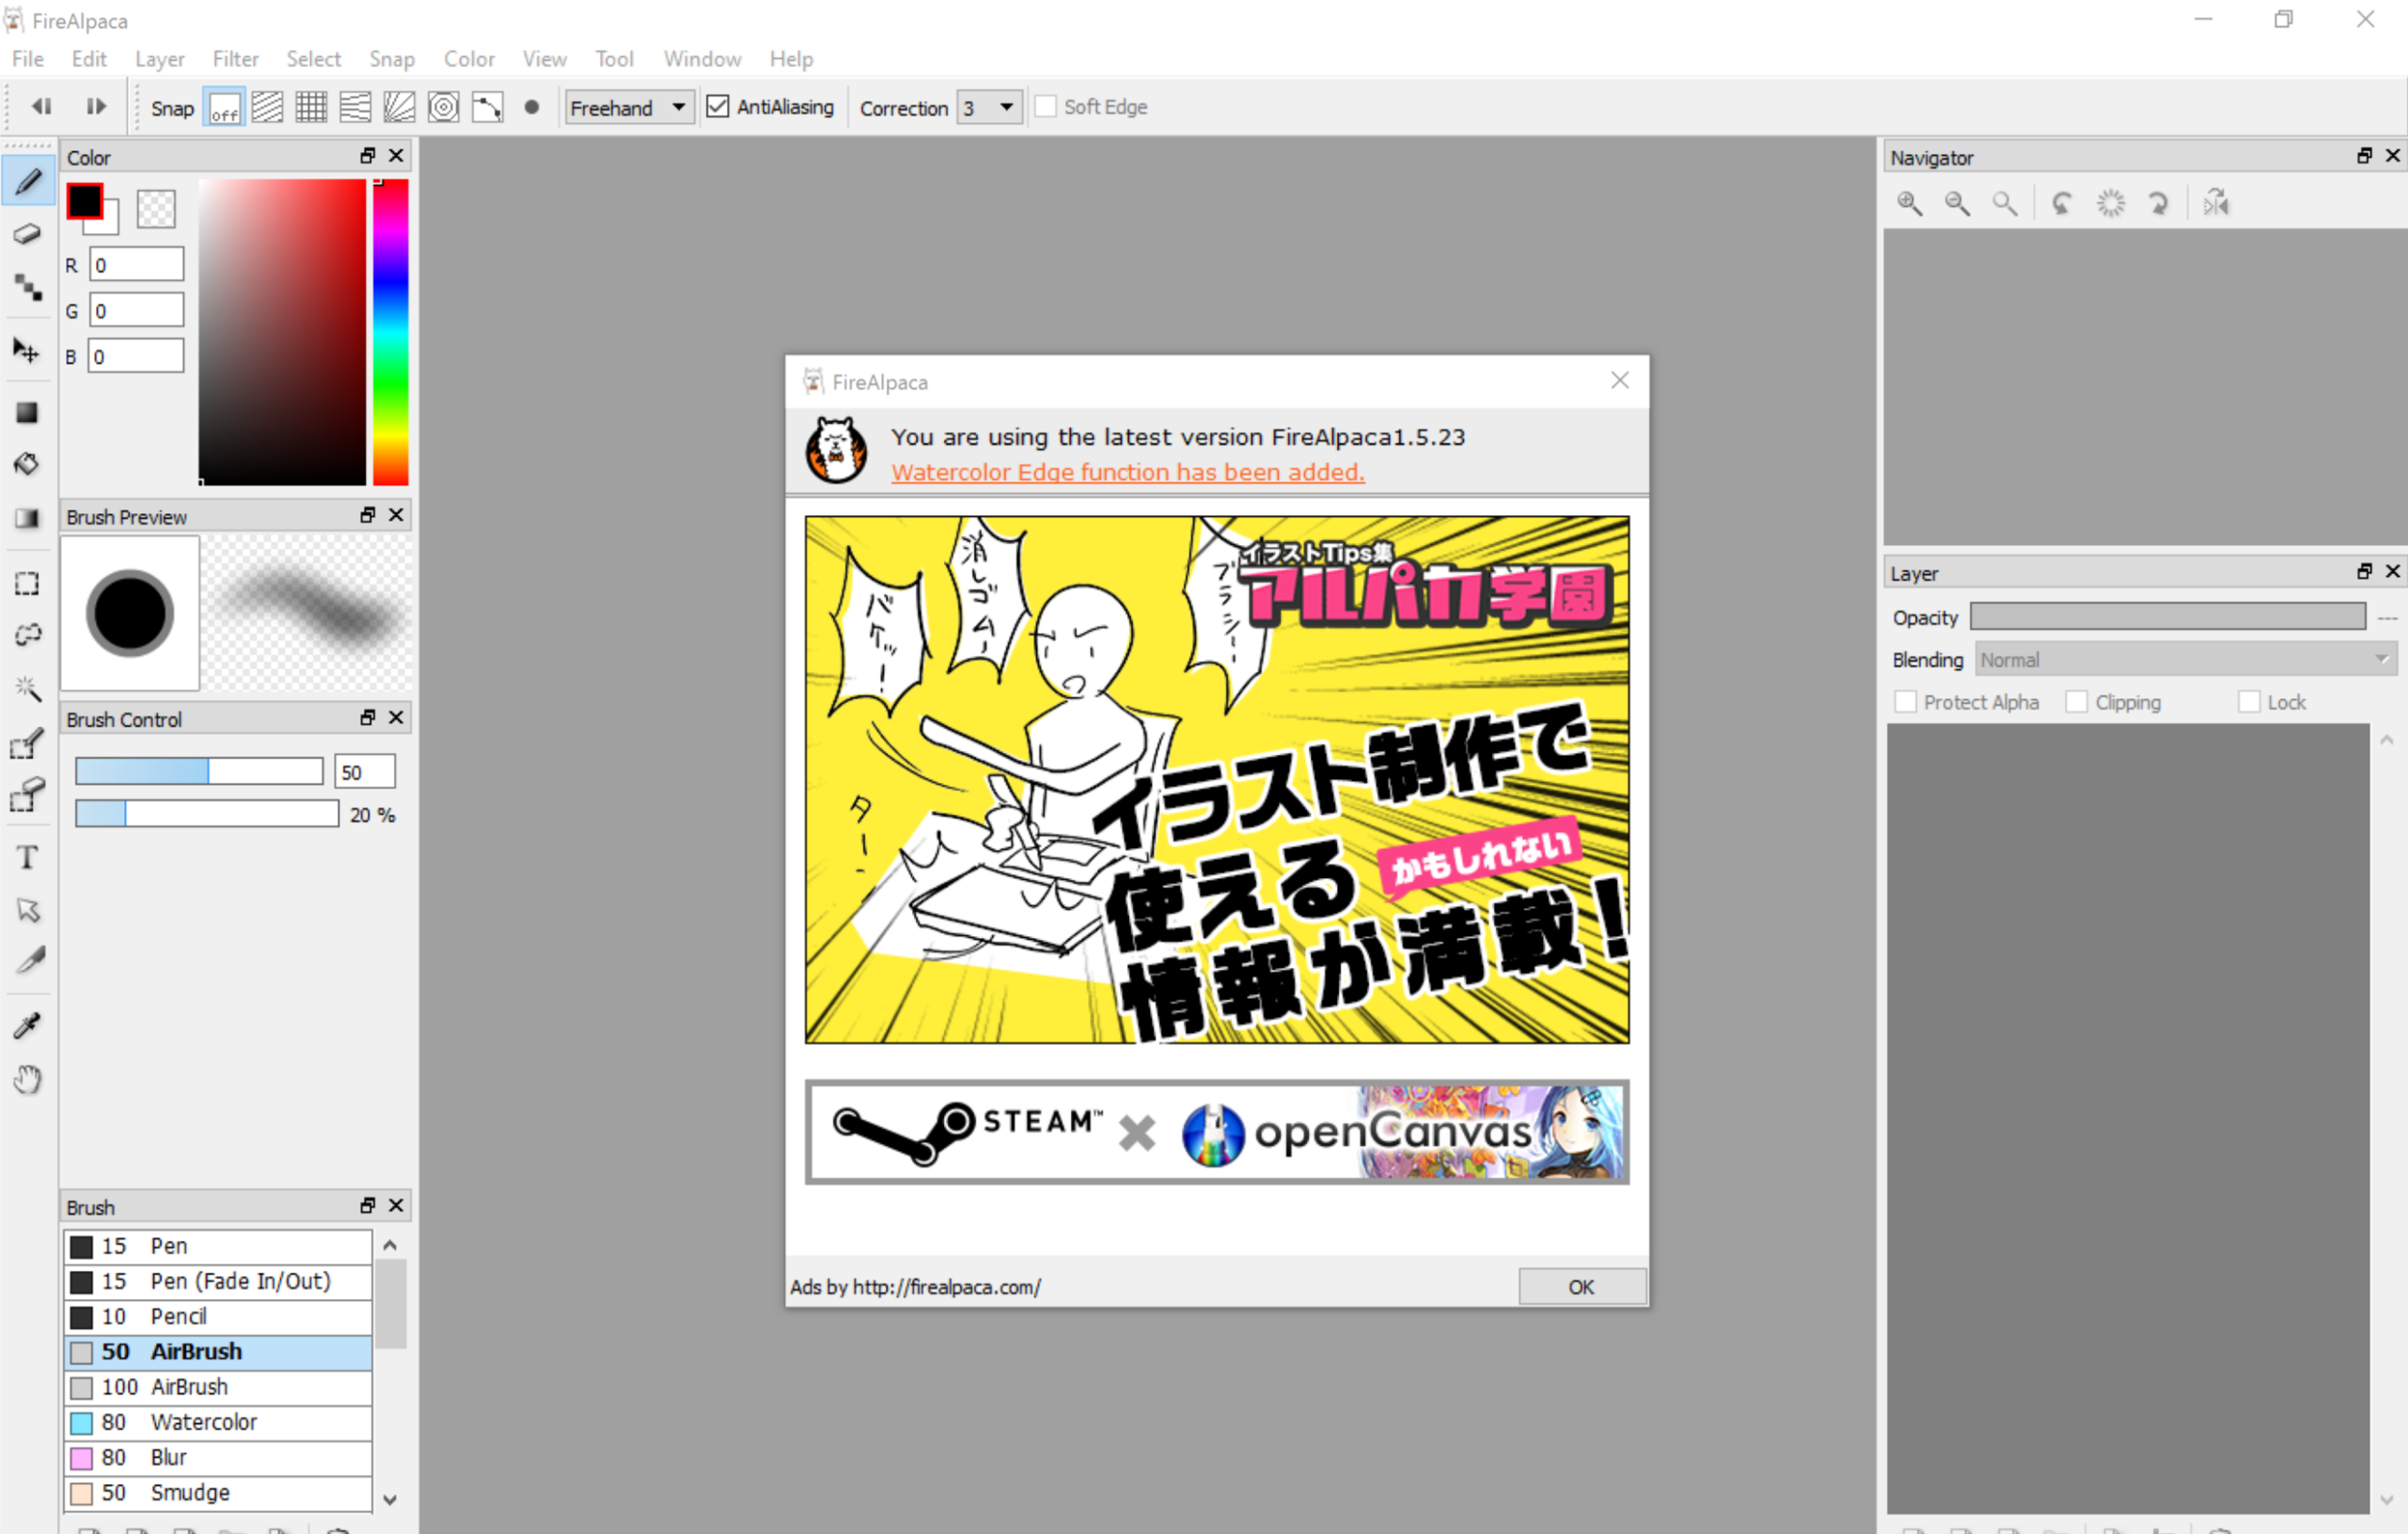Select the Eraser tool
Screen dimensions: 2408x1534
point(28,234)
